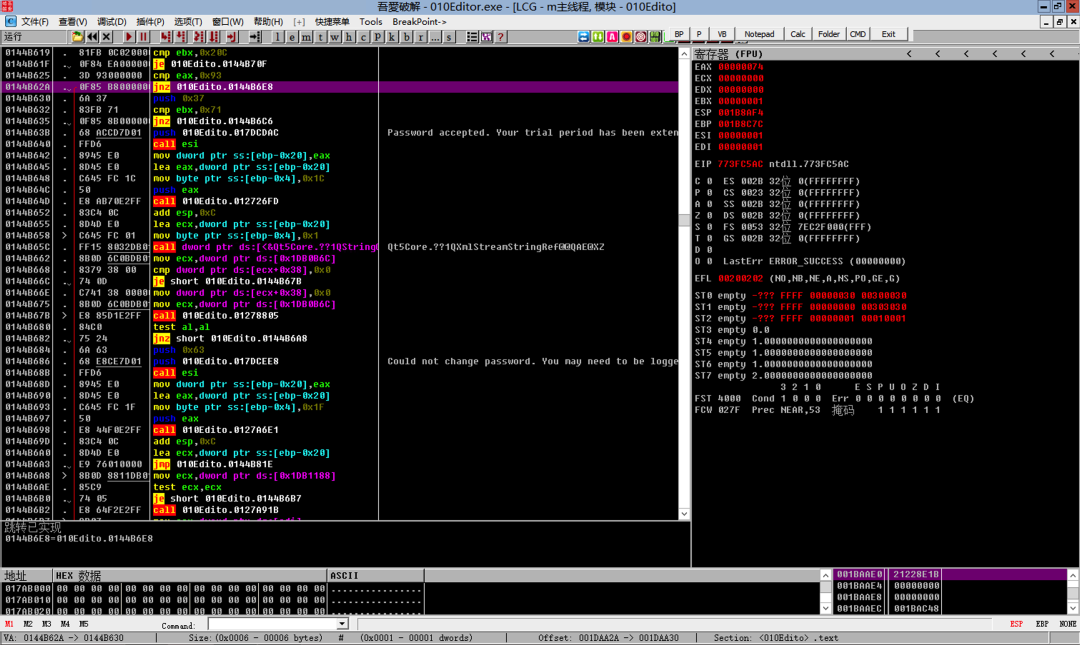Launch Calc from toolbar button
The image size is (1080, 645).
pyautogui.click(x=798, y=34)
